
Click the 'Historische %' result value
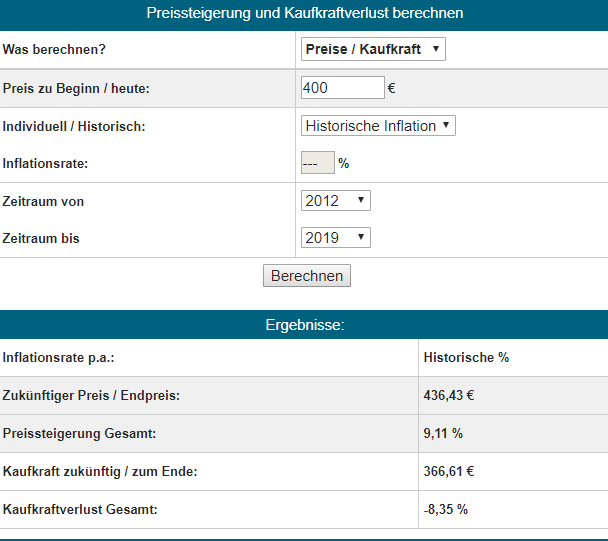pyautogui.click(x=466, y=358)
